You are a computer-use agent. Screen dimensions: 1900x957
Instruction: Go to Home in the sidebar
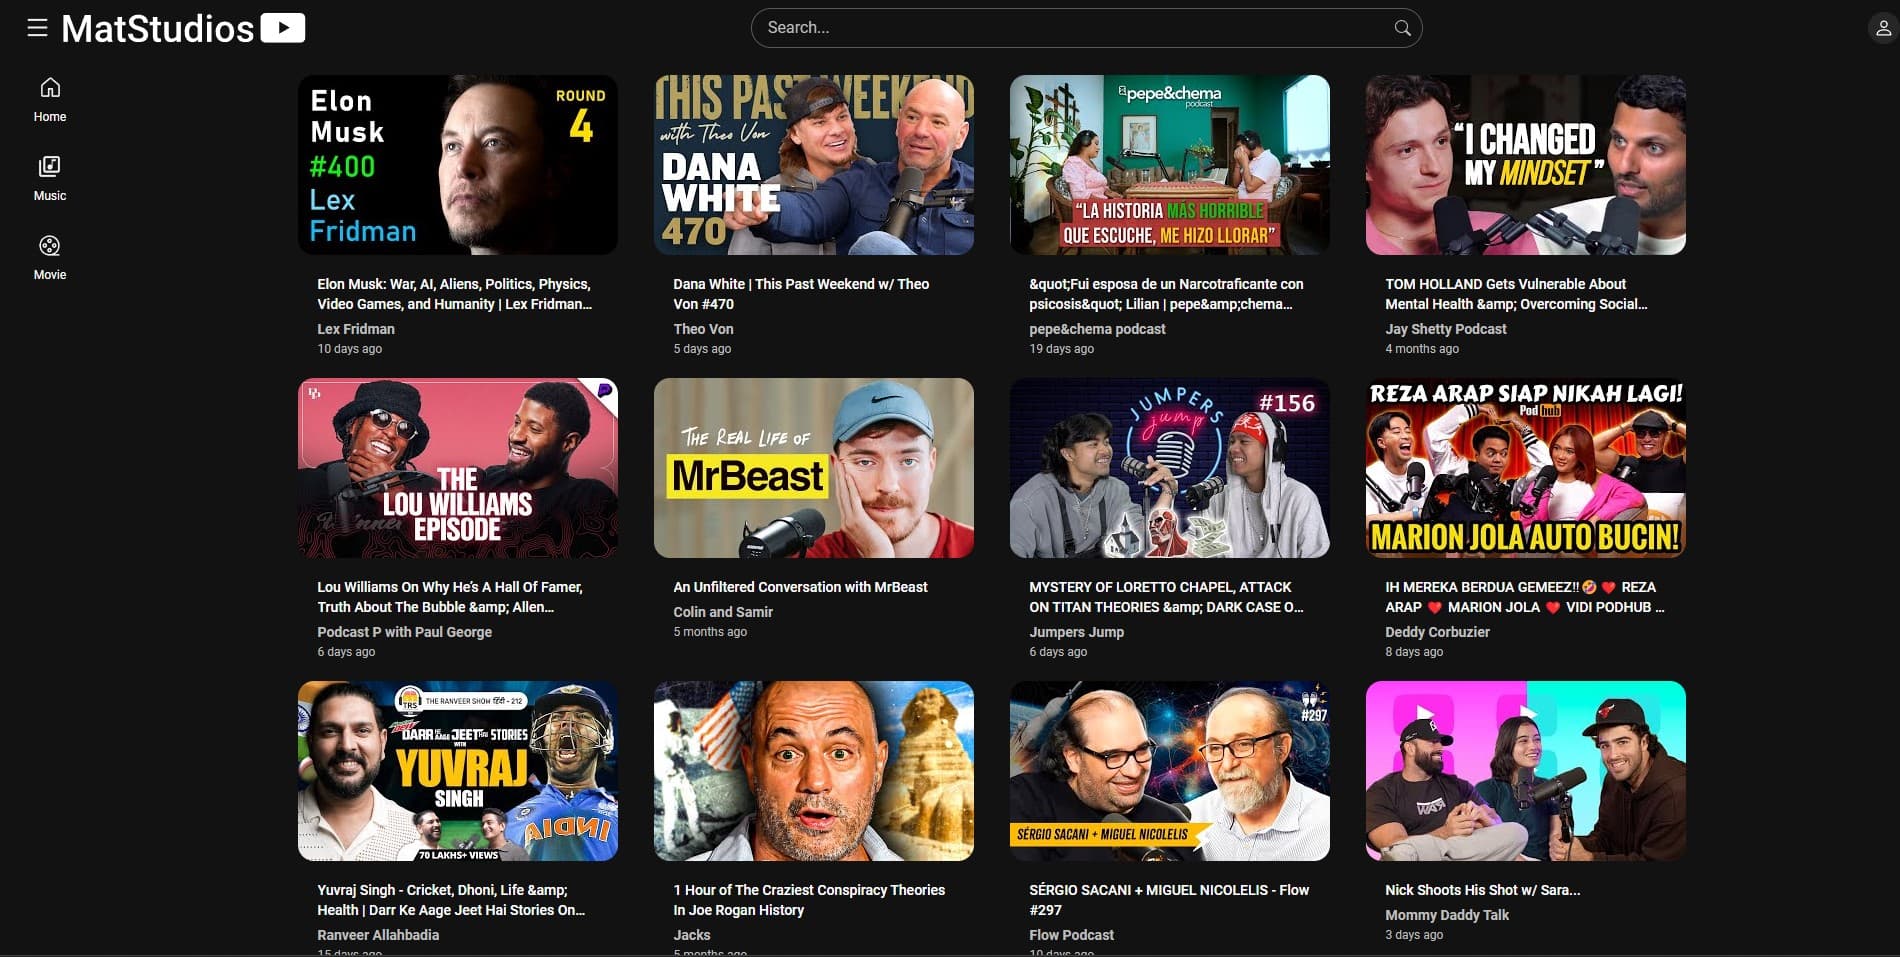[x=50, y=100]
